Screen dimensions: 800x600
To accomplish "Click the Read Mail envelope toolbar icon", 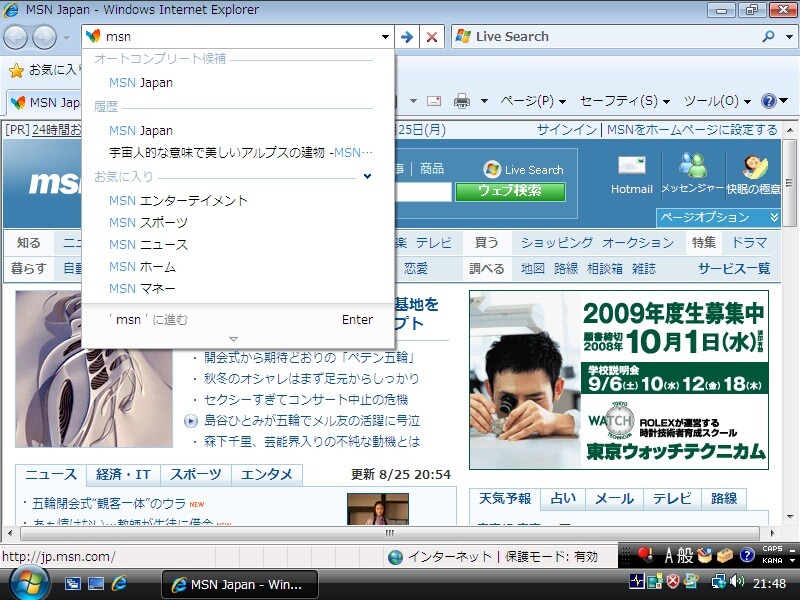I will pyautogui.click(x=434, y=101).
